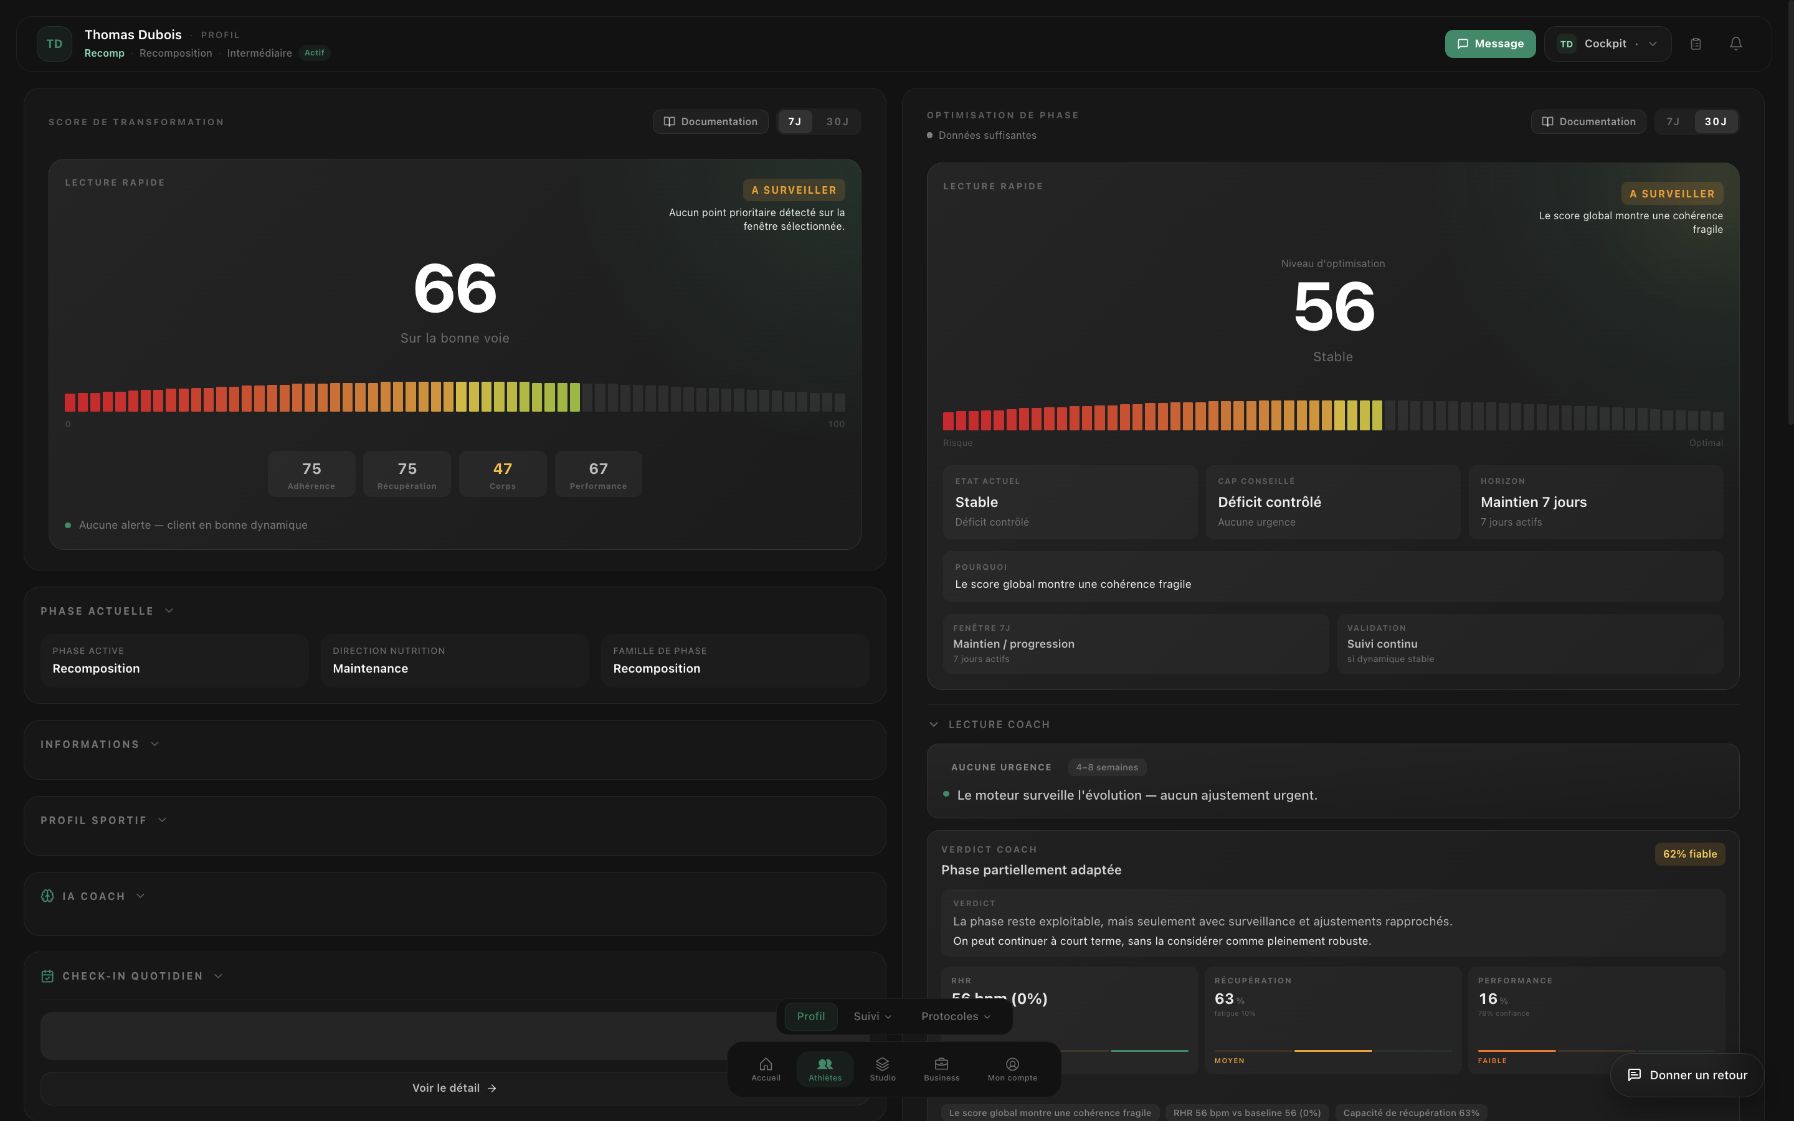This screenshot has height=1121, width=1794.
Task: Open Athlètes in bottom dock
Action: click(x=825, y=1069)
